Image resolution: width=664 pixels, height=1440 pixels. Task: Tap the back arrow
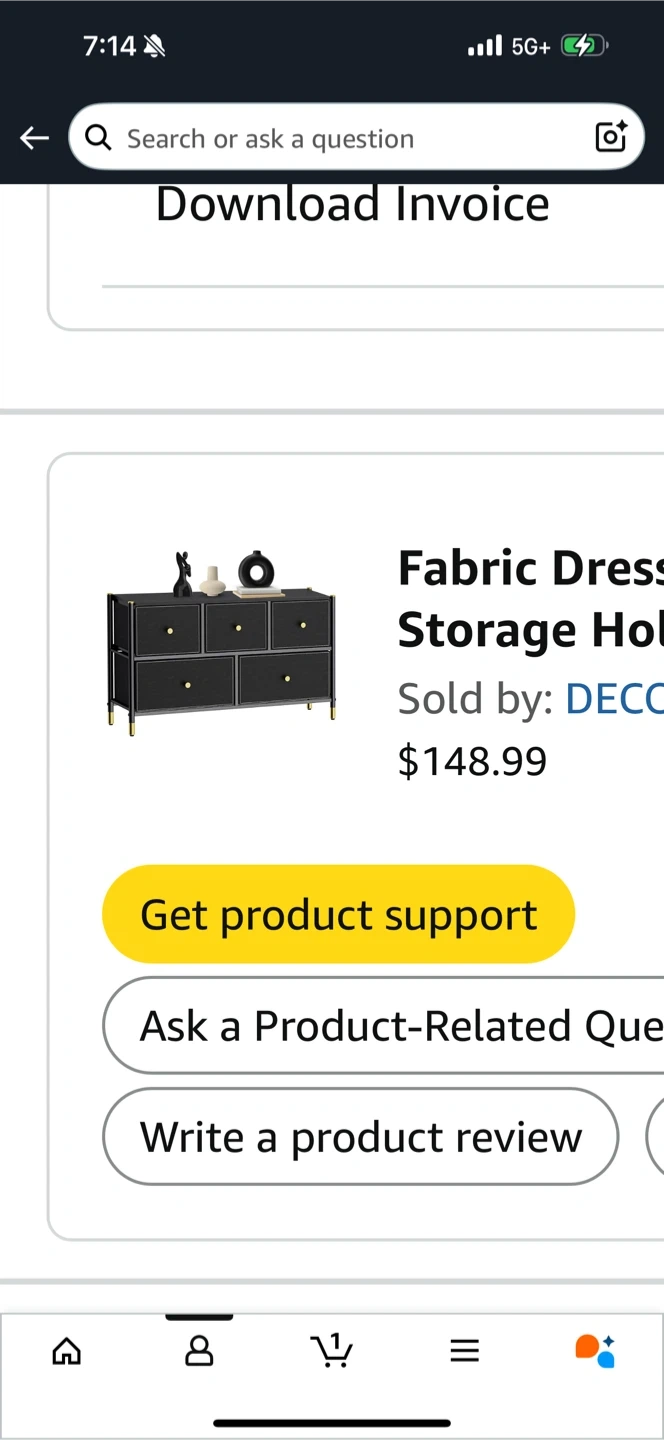pos(35,138)
